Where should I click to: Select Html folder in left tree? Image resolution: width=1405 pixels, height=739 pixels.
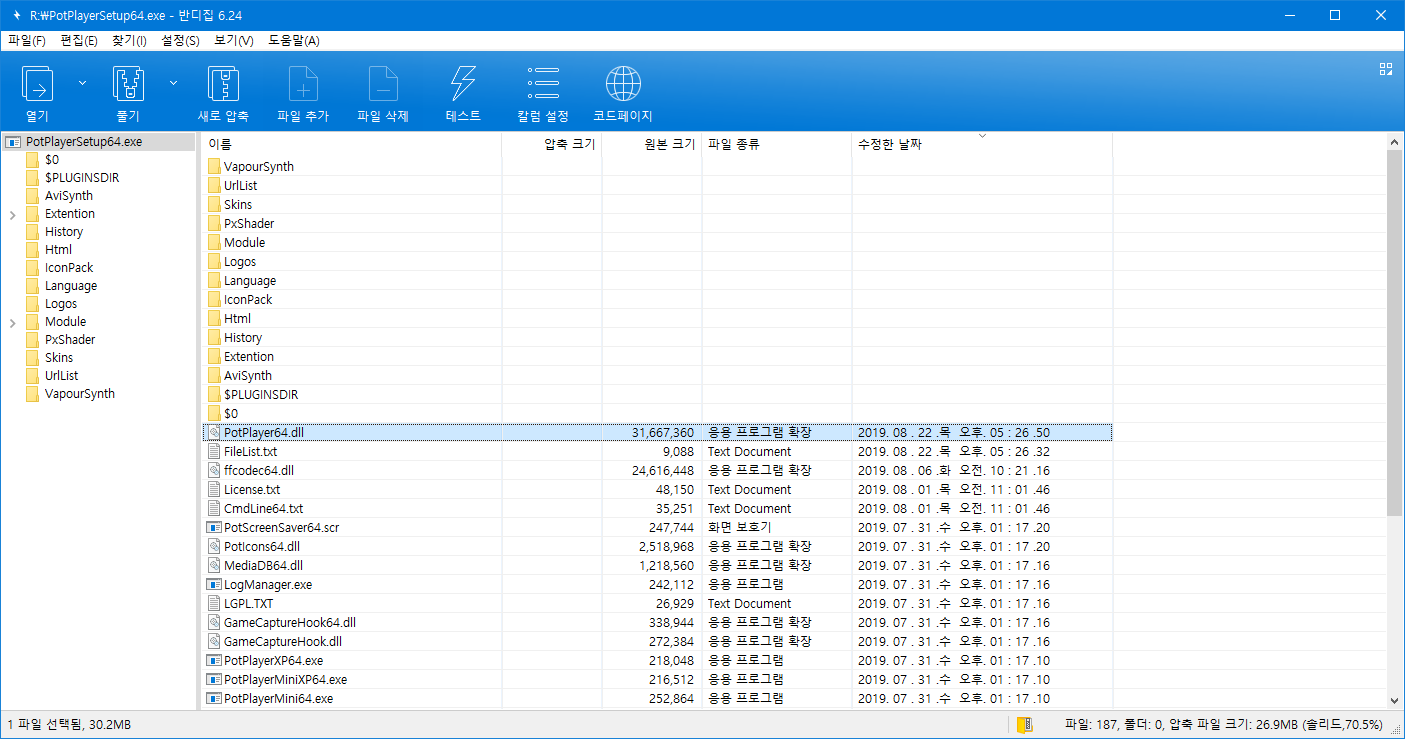click(x=58, y=250)
